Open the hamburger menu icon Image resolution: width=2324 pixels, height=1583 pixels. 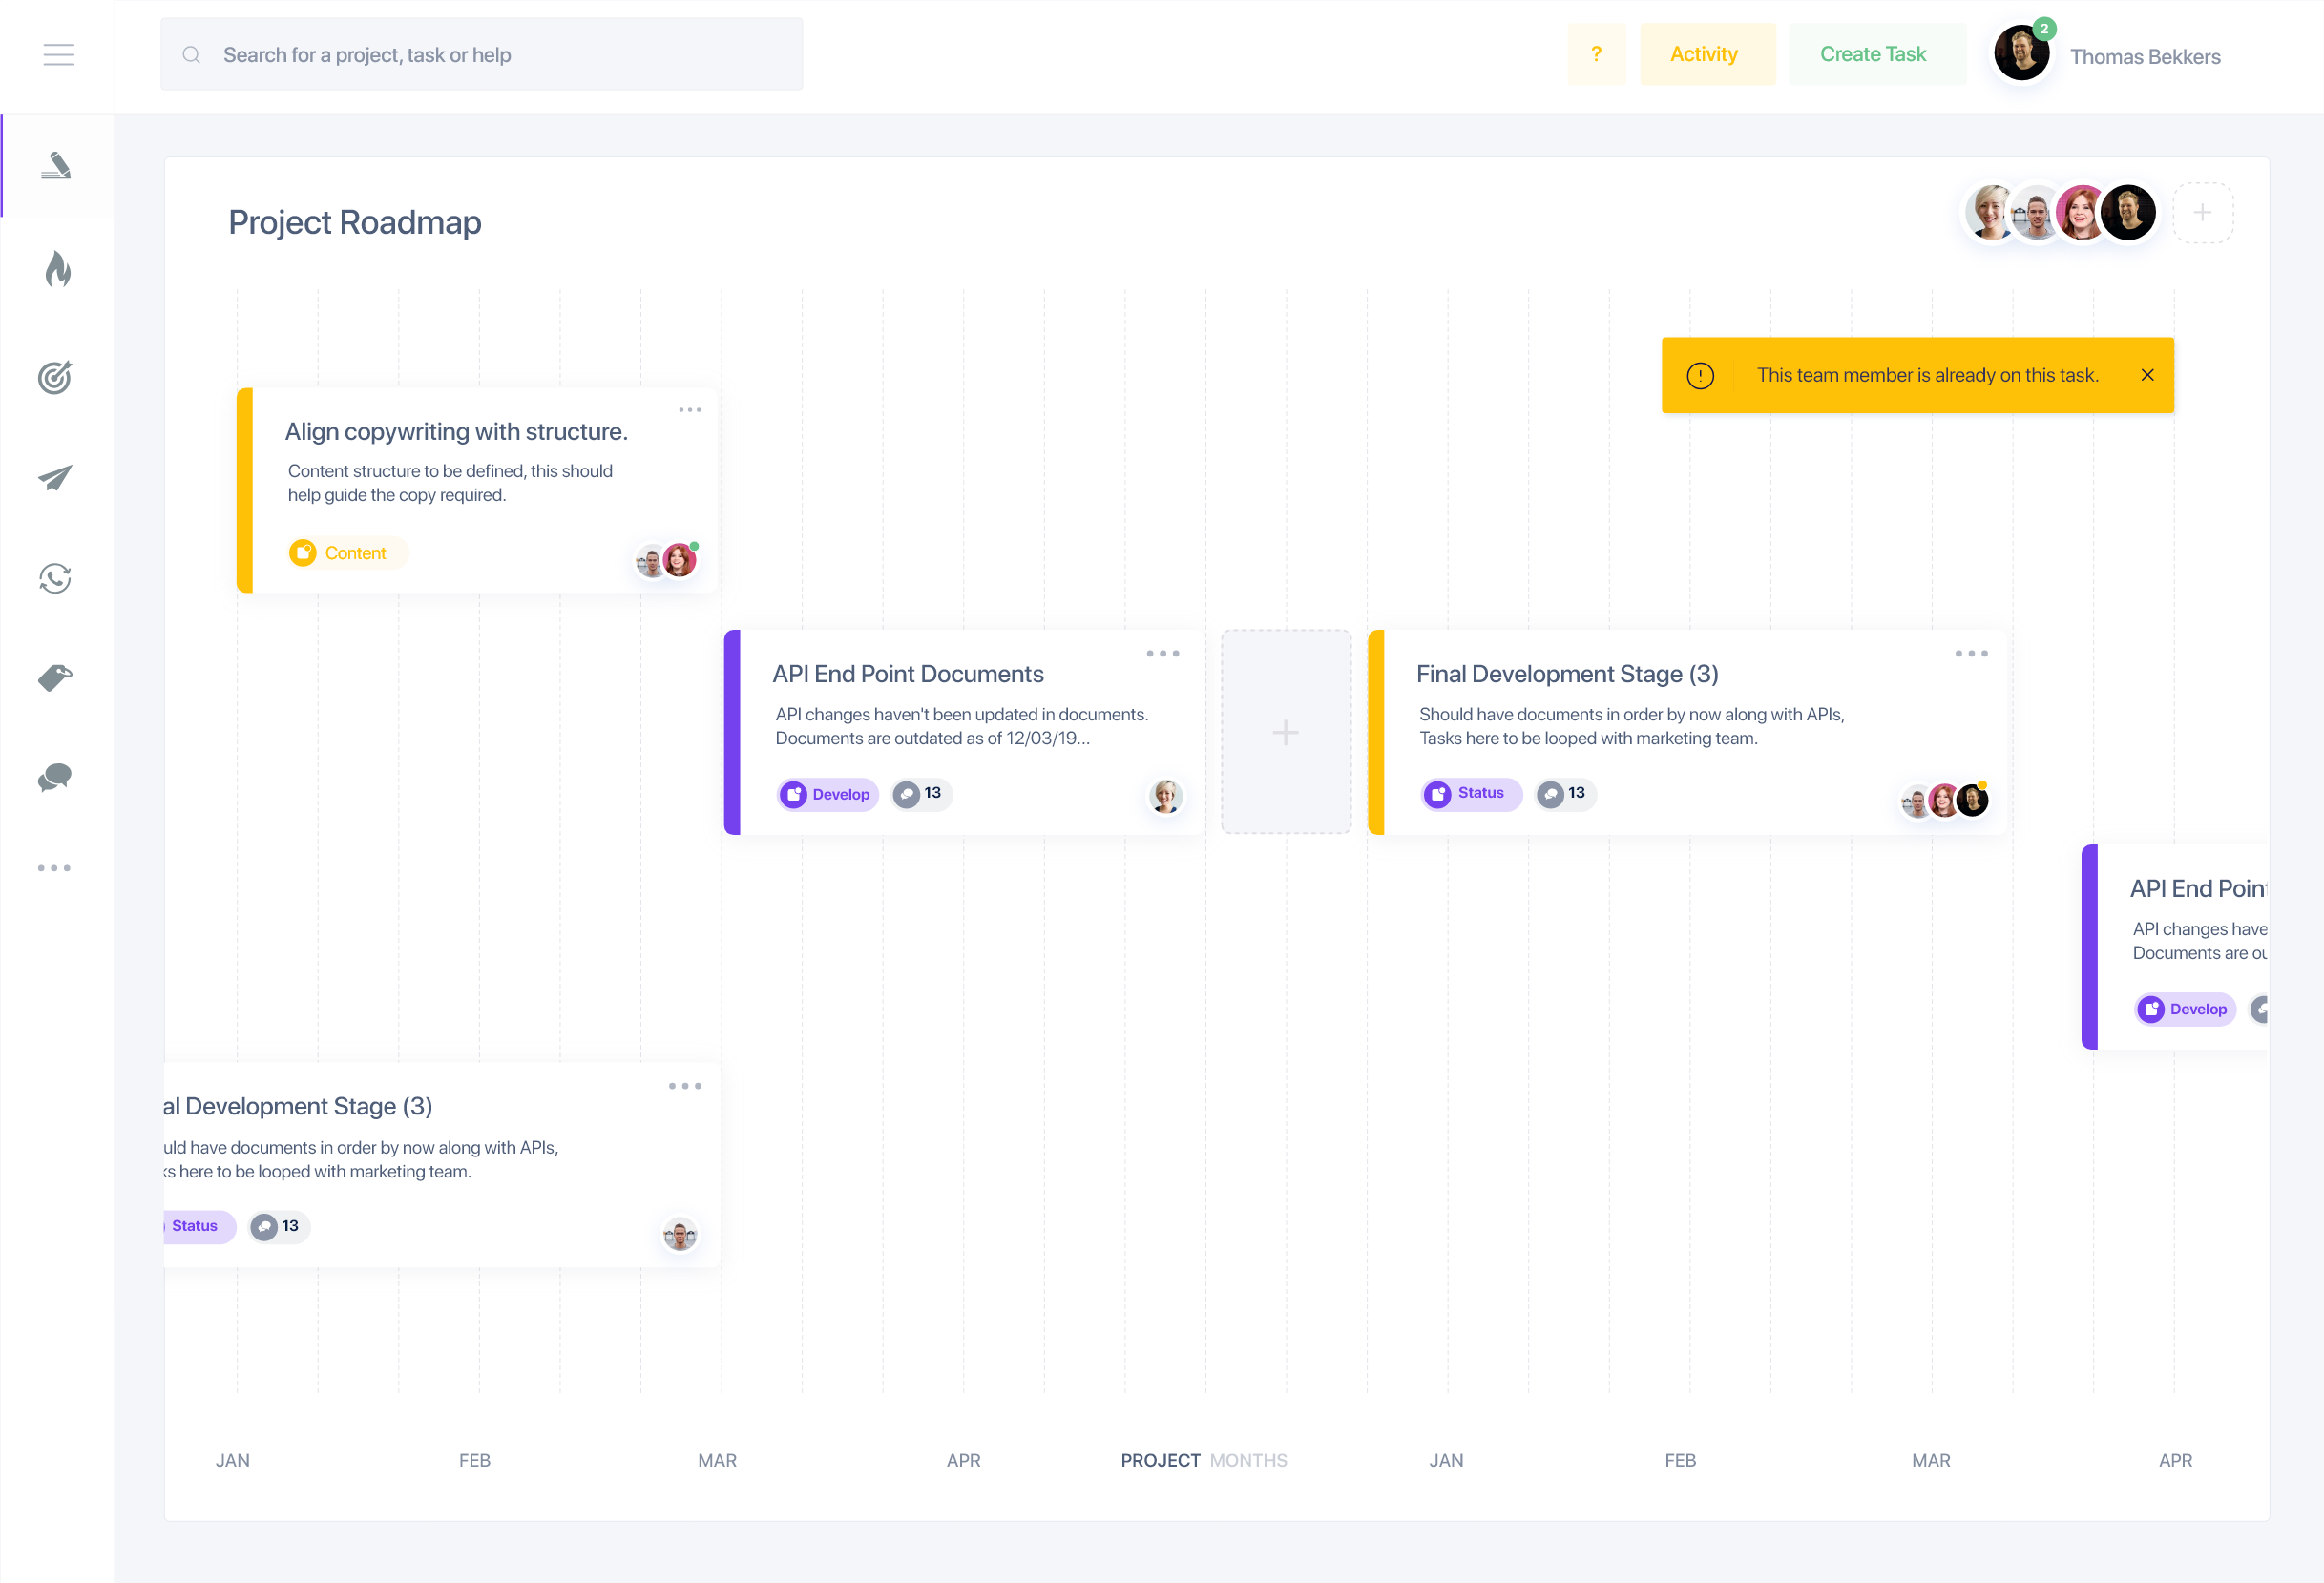click(58, 55)
